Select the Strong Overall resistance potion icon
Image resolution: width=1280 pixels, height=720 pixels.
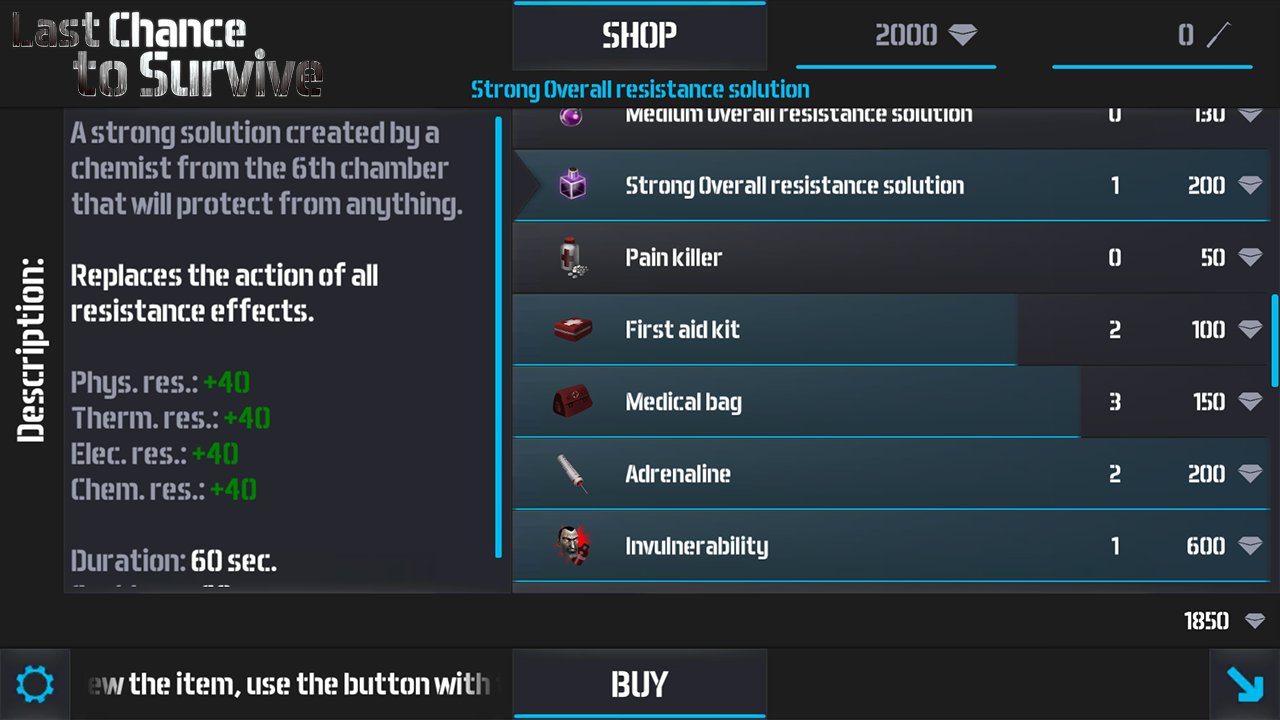click(573, 185)
